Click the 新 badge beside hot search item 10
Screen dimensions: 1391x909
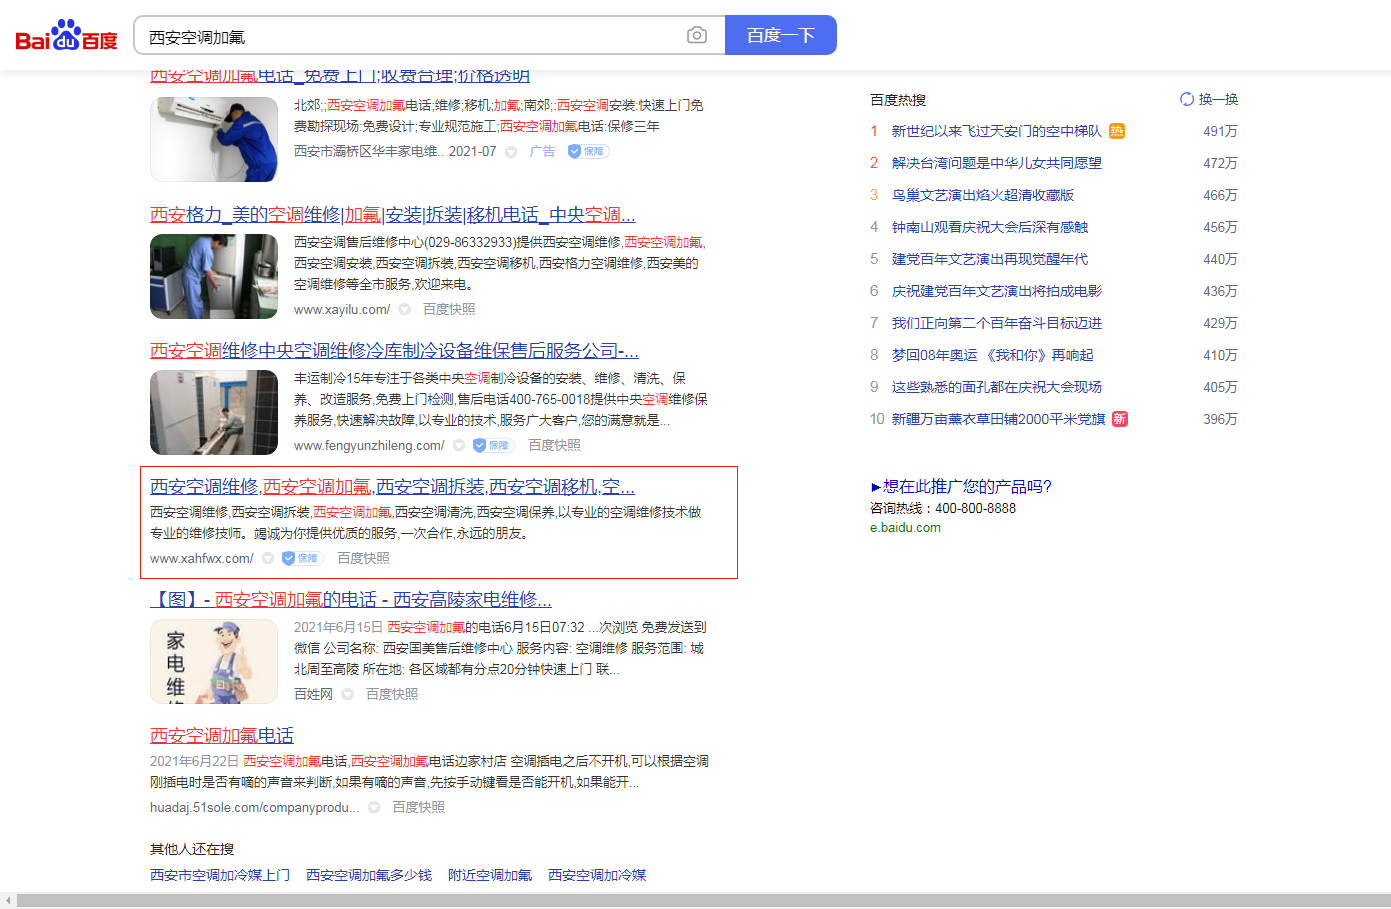pyautogui.click(x=1119, y=419)
